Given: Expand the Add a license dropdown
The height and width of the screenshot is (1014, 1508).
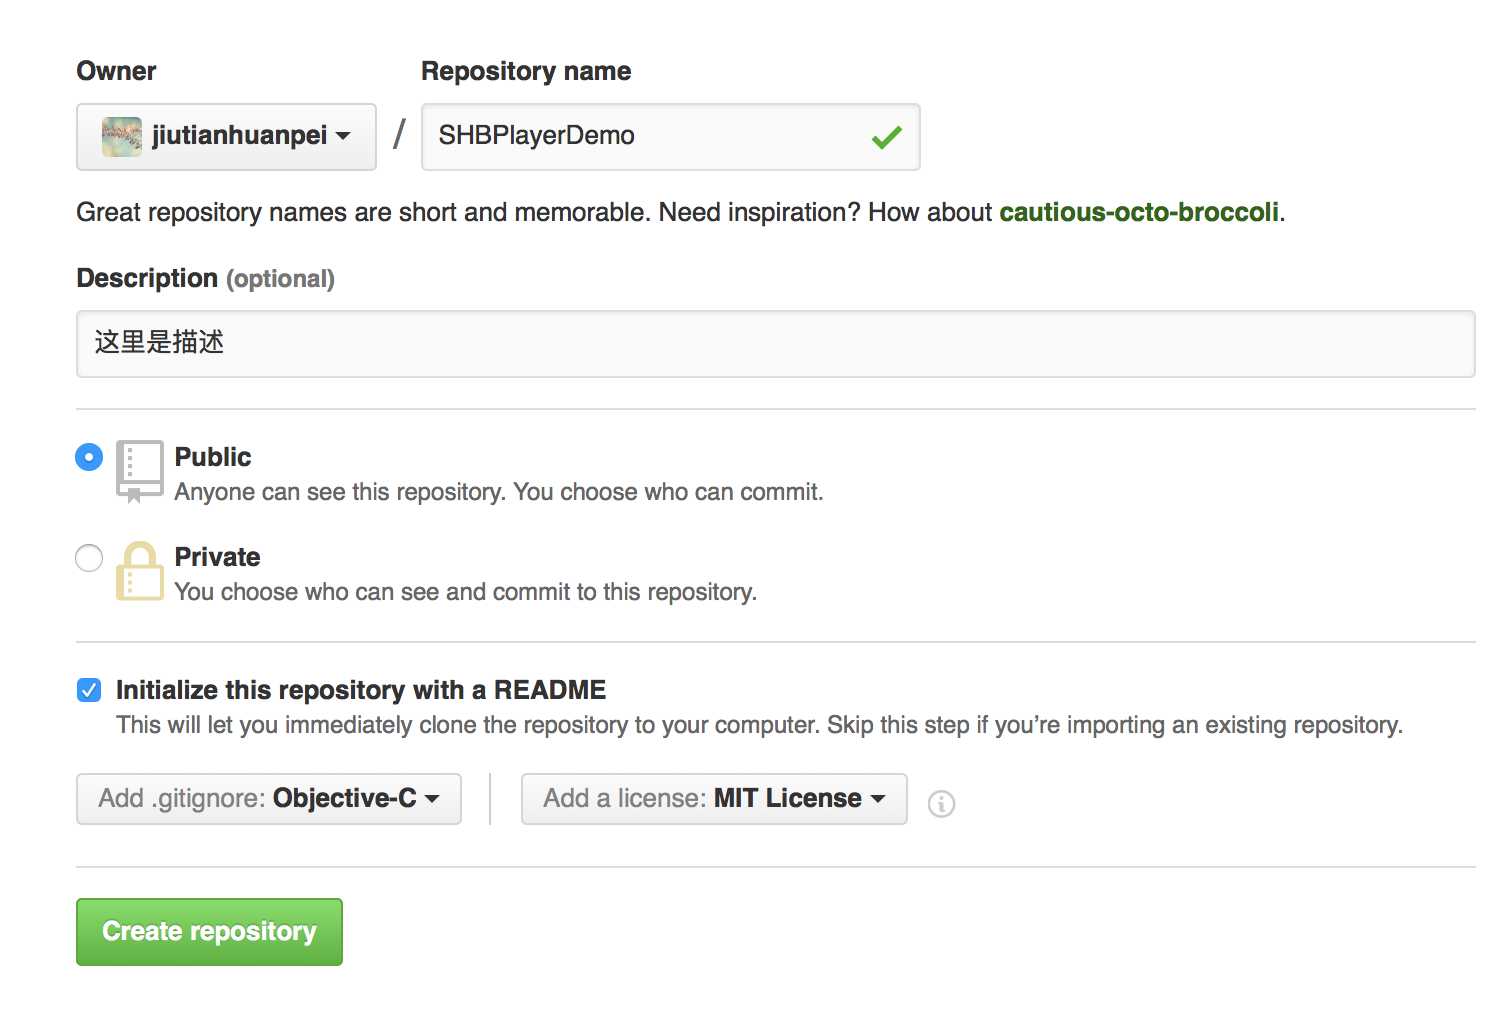Looking at the screenshot, I should (714, 799).
